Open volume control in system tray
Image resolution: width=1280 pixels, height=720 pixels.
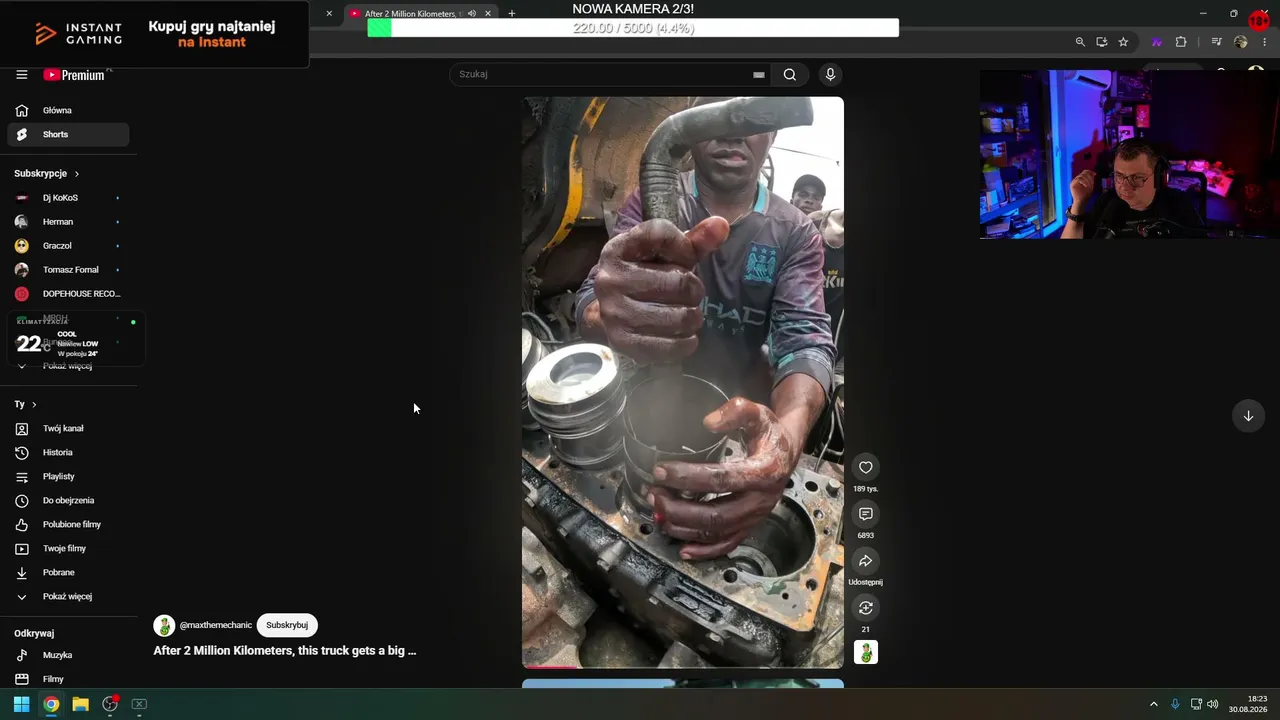click(1213, 704)
